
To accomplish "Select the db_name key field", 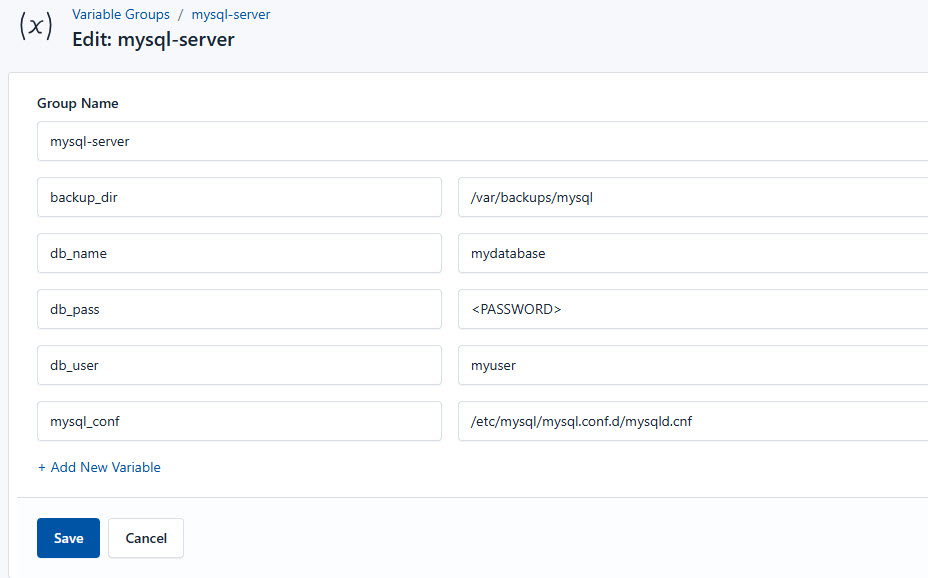I will click(x=240, y=253).
